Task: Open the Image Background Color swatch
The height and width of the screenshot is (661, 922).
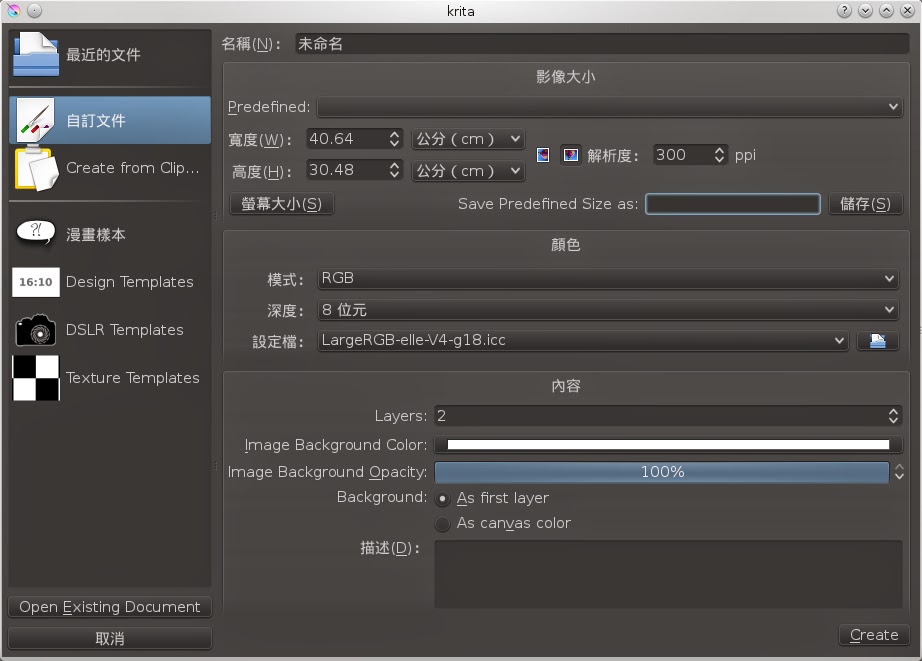Action: pyautogui.click(x=668, y=445)
